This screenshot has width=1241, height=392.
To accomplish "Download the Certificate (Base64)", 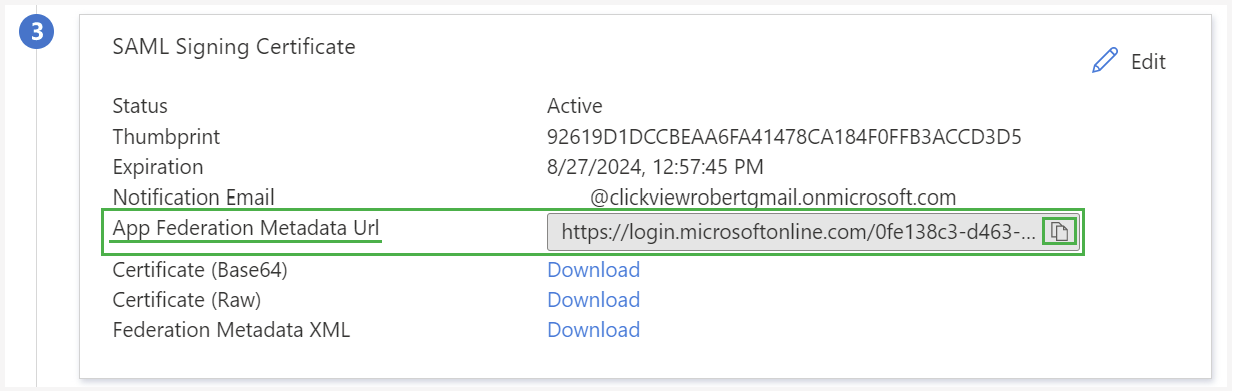I will [593, 270].
